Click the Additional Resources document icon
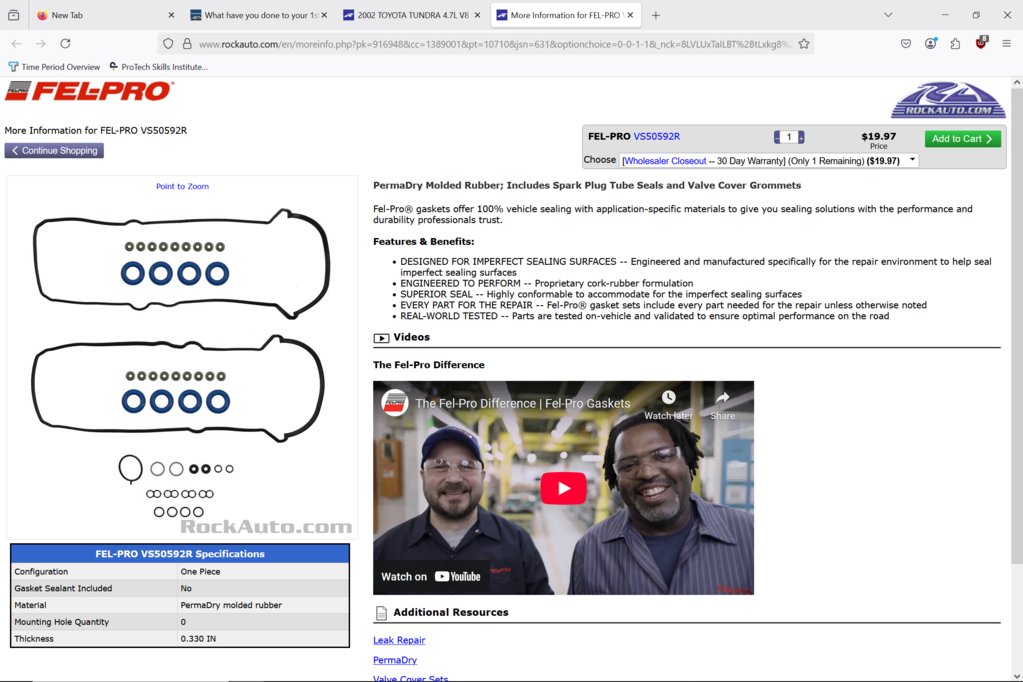Viewport: 1023px width, 682px height. coord(382,613)
